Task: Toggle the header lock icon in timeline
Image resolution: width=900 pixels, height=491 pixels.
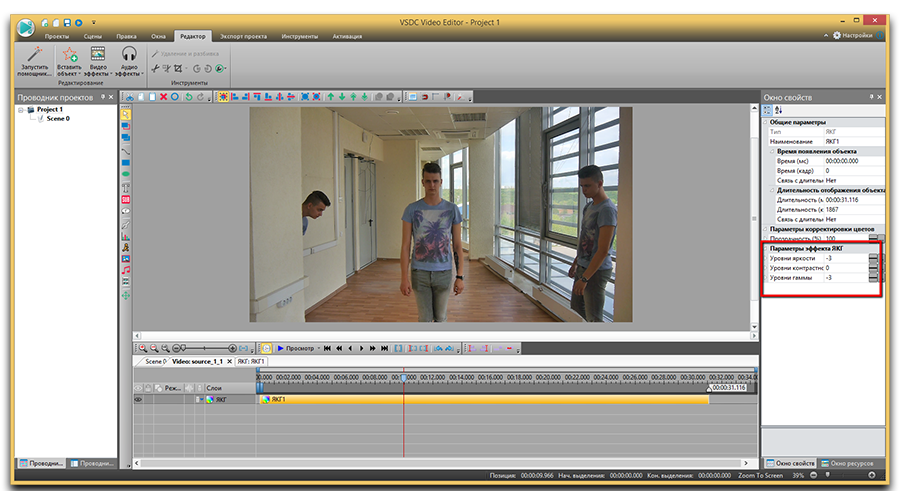Action: click(149, 388)
